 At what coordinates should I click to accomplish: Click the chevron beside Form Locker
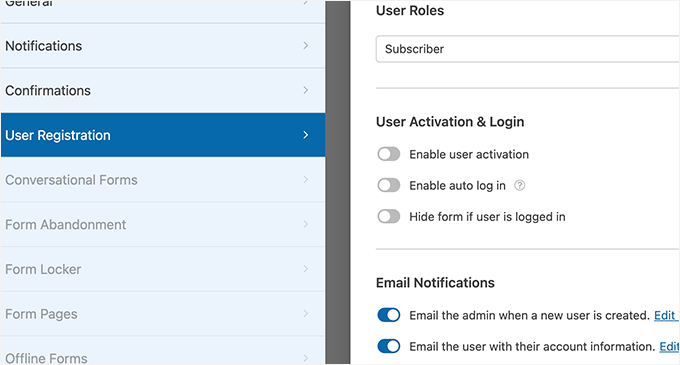click(306, 269)
